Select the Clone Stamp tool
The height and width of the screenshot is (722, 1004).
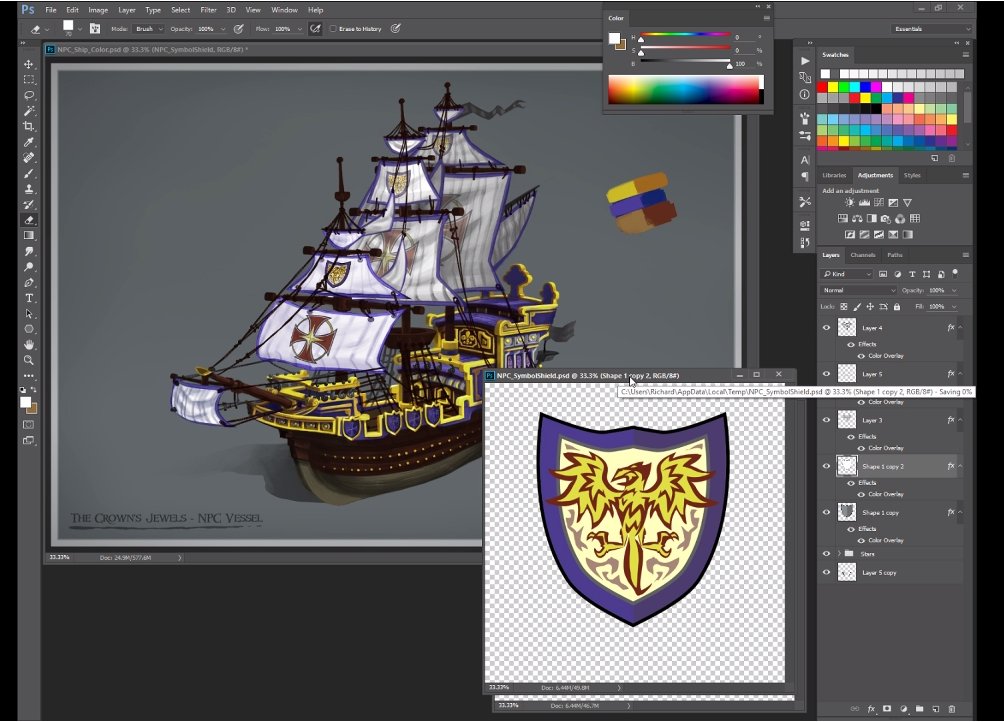(29, 188)
